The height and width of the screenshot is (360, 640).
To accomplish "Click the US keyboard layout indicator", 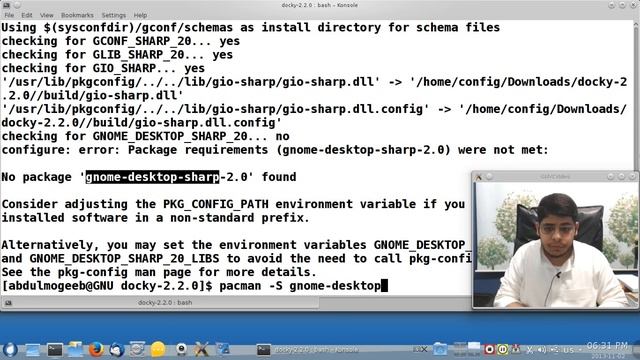I will (569, 350).
